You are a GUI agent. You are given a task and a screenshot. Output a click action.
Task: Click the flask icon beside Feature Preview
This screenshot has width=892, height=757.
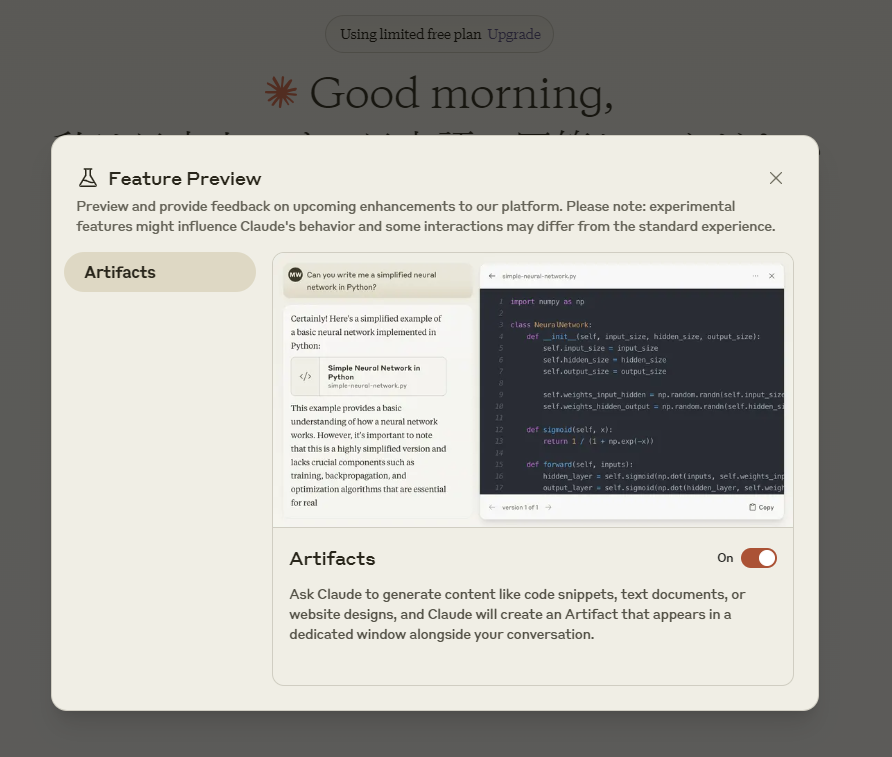click(88, 178)
